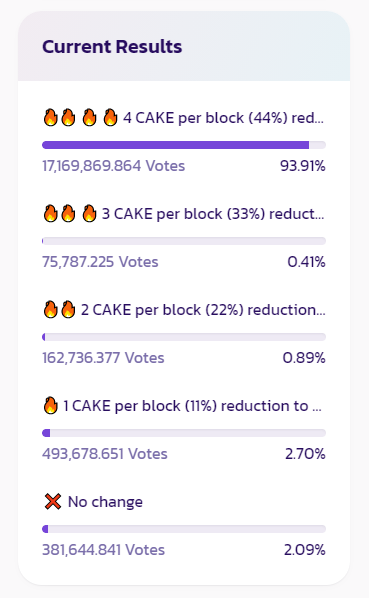369x598 pixels.
Task: Click the 93.91% percentage value
Action: click(303, 166)
